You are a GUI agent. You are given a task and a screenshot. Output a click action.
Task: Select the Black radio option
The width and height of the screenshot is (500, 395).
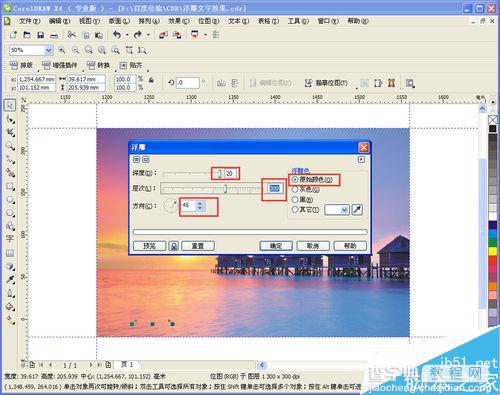point(295,199)
